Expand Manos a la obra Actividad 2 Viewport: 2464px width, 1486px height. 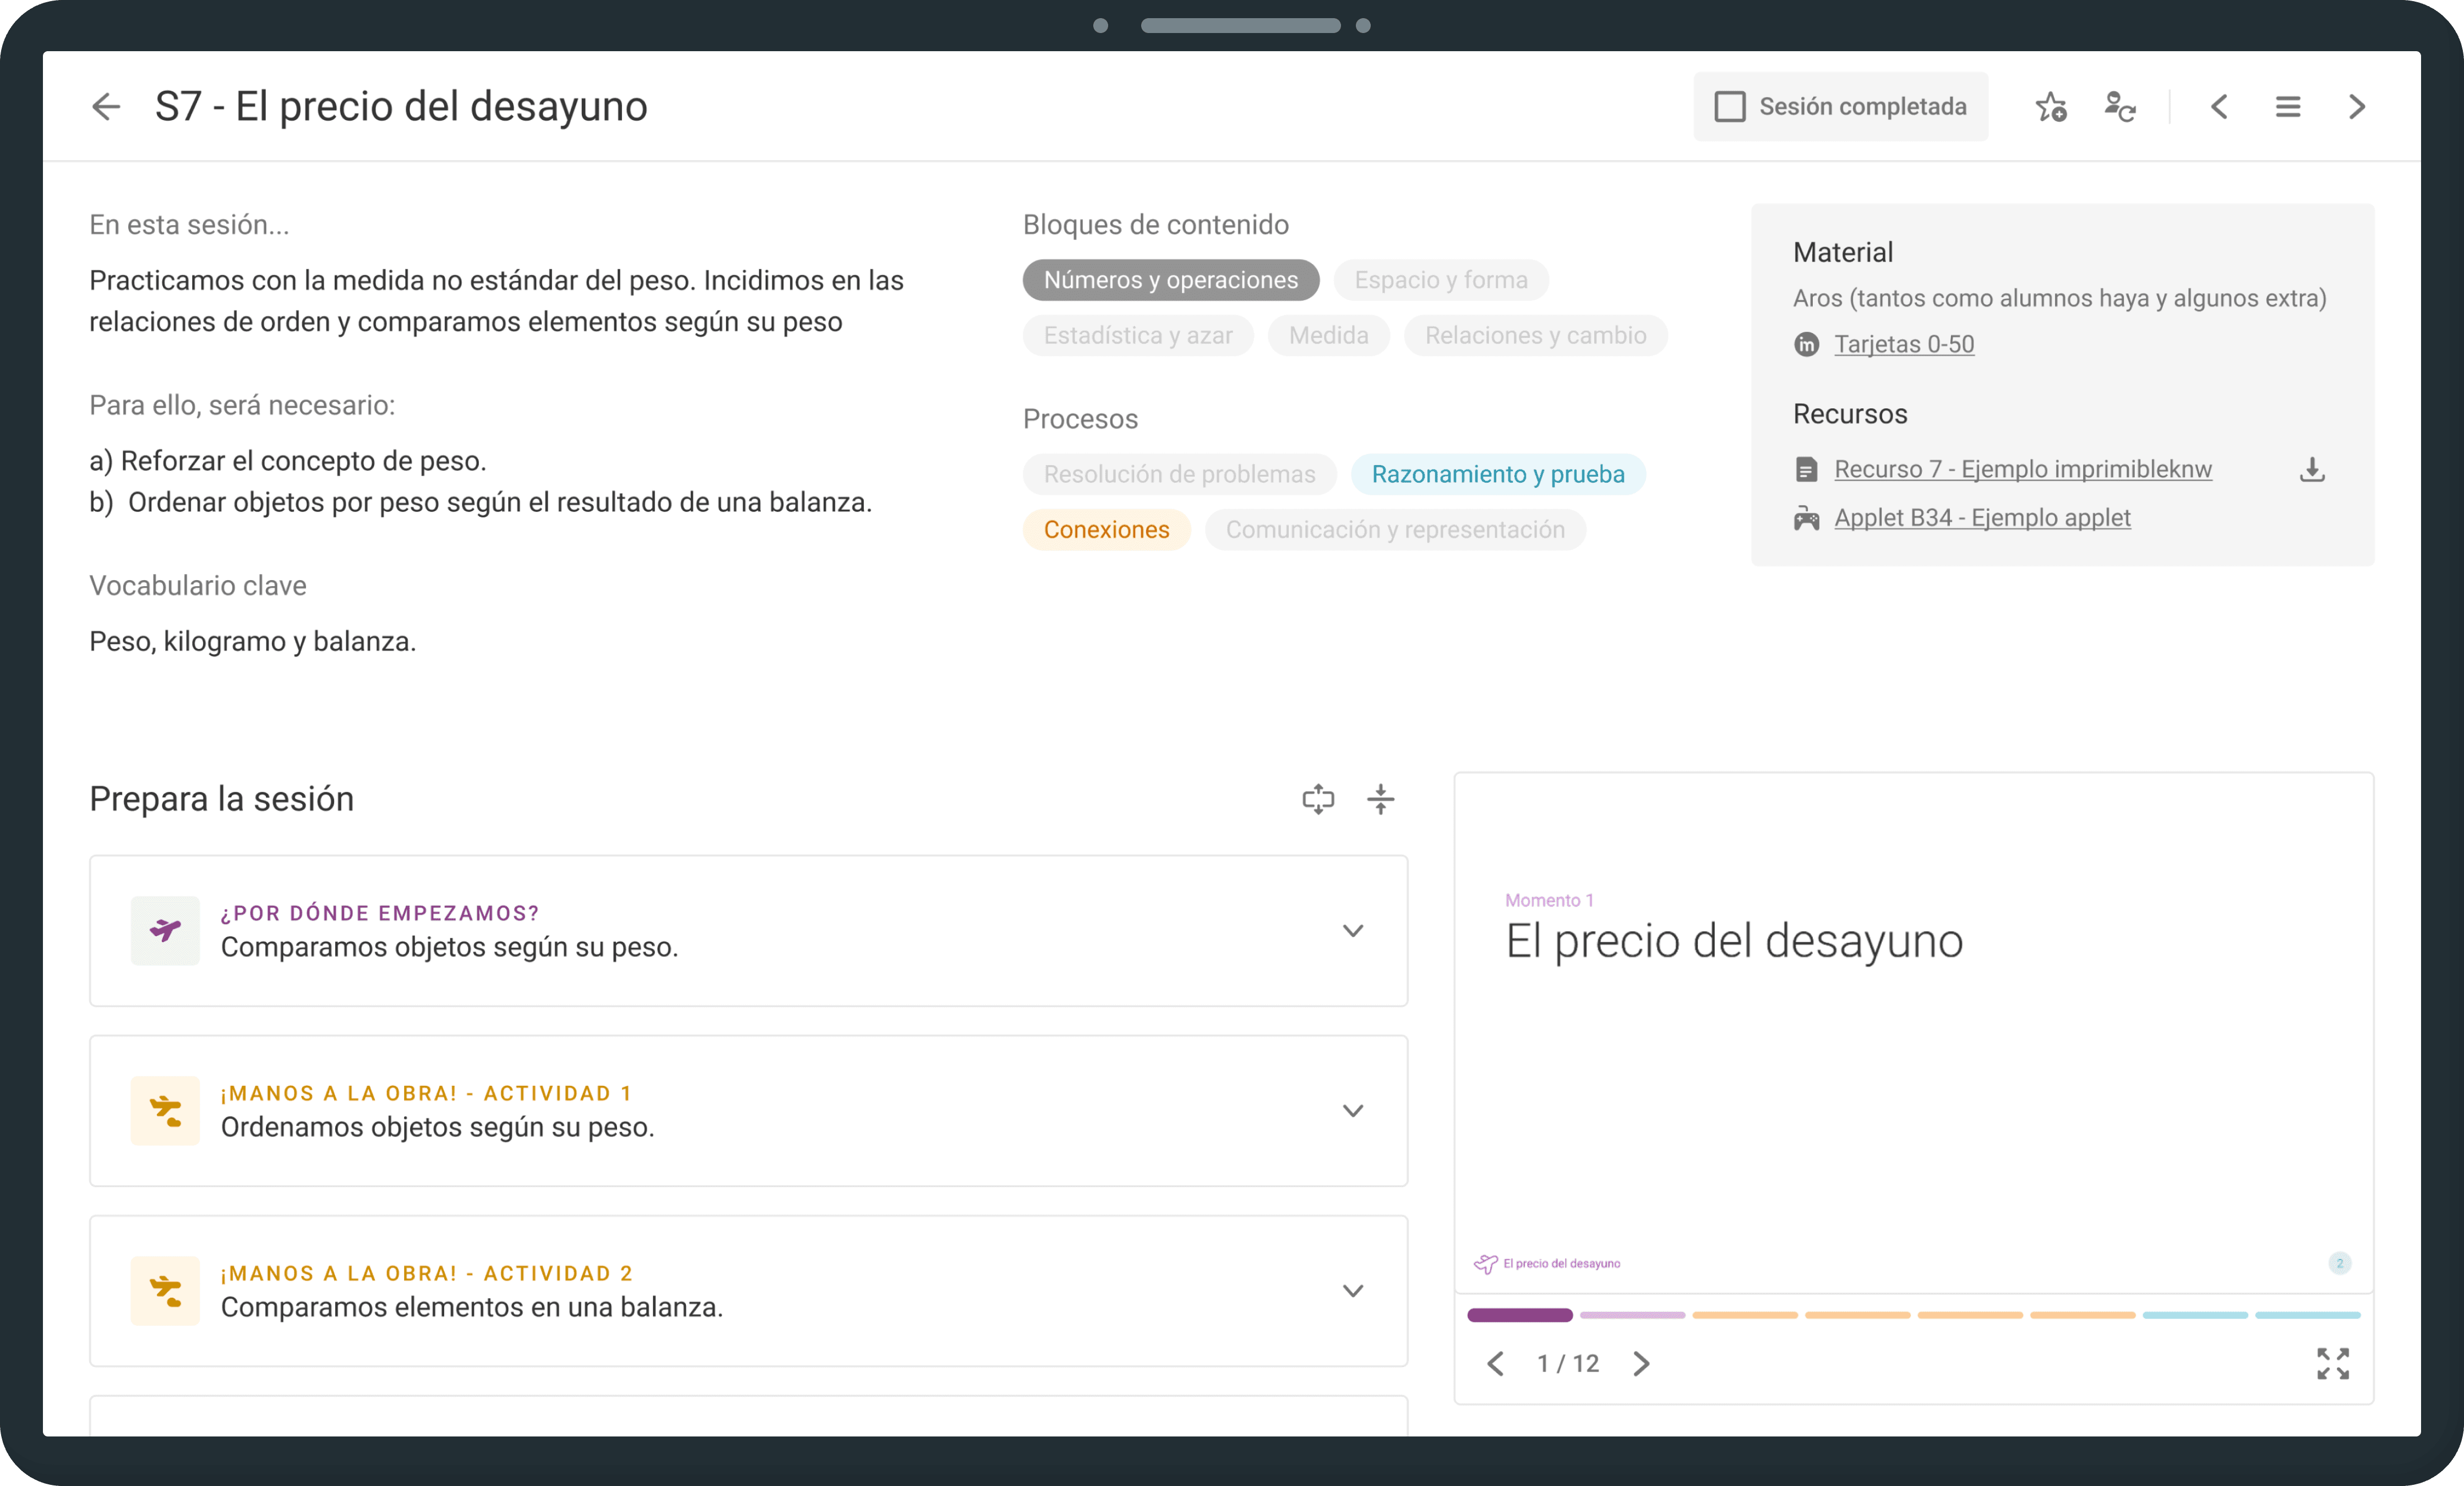point(1353,1291)
